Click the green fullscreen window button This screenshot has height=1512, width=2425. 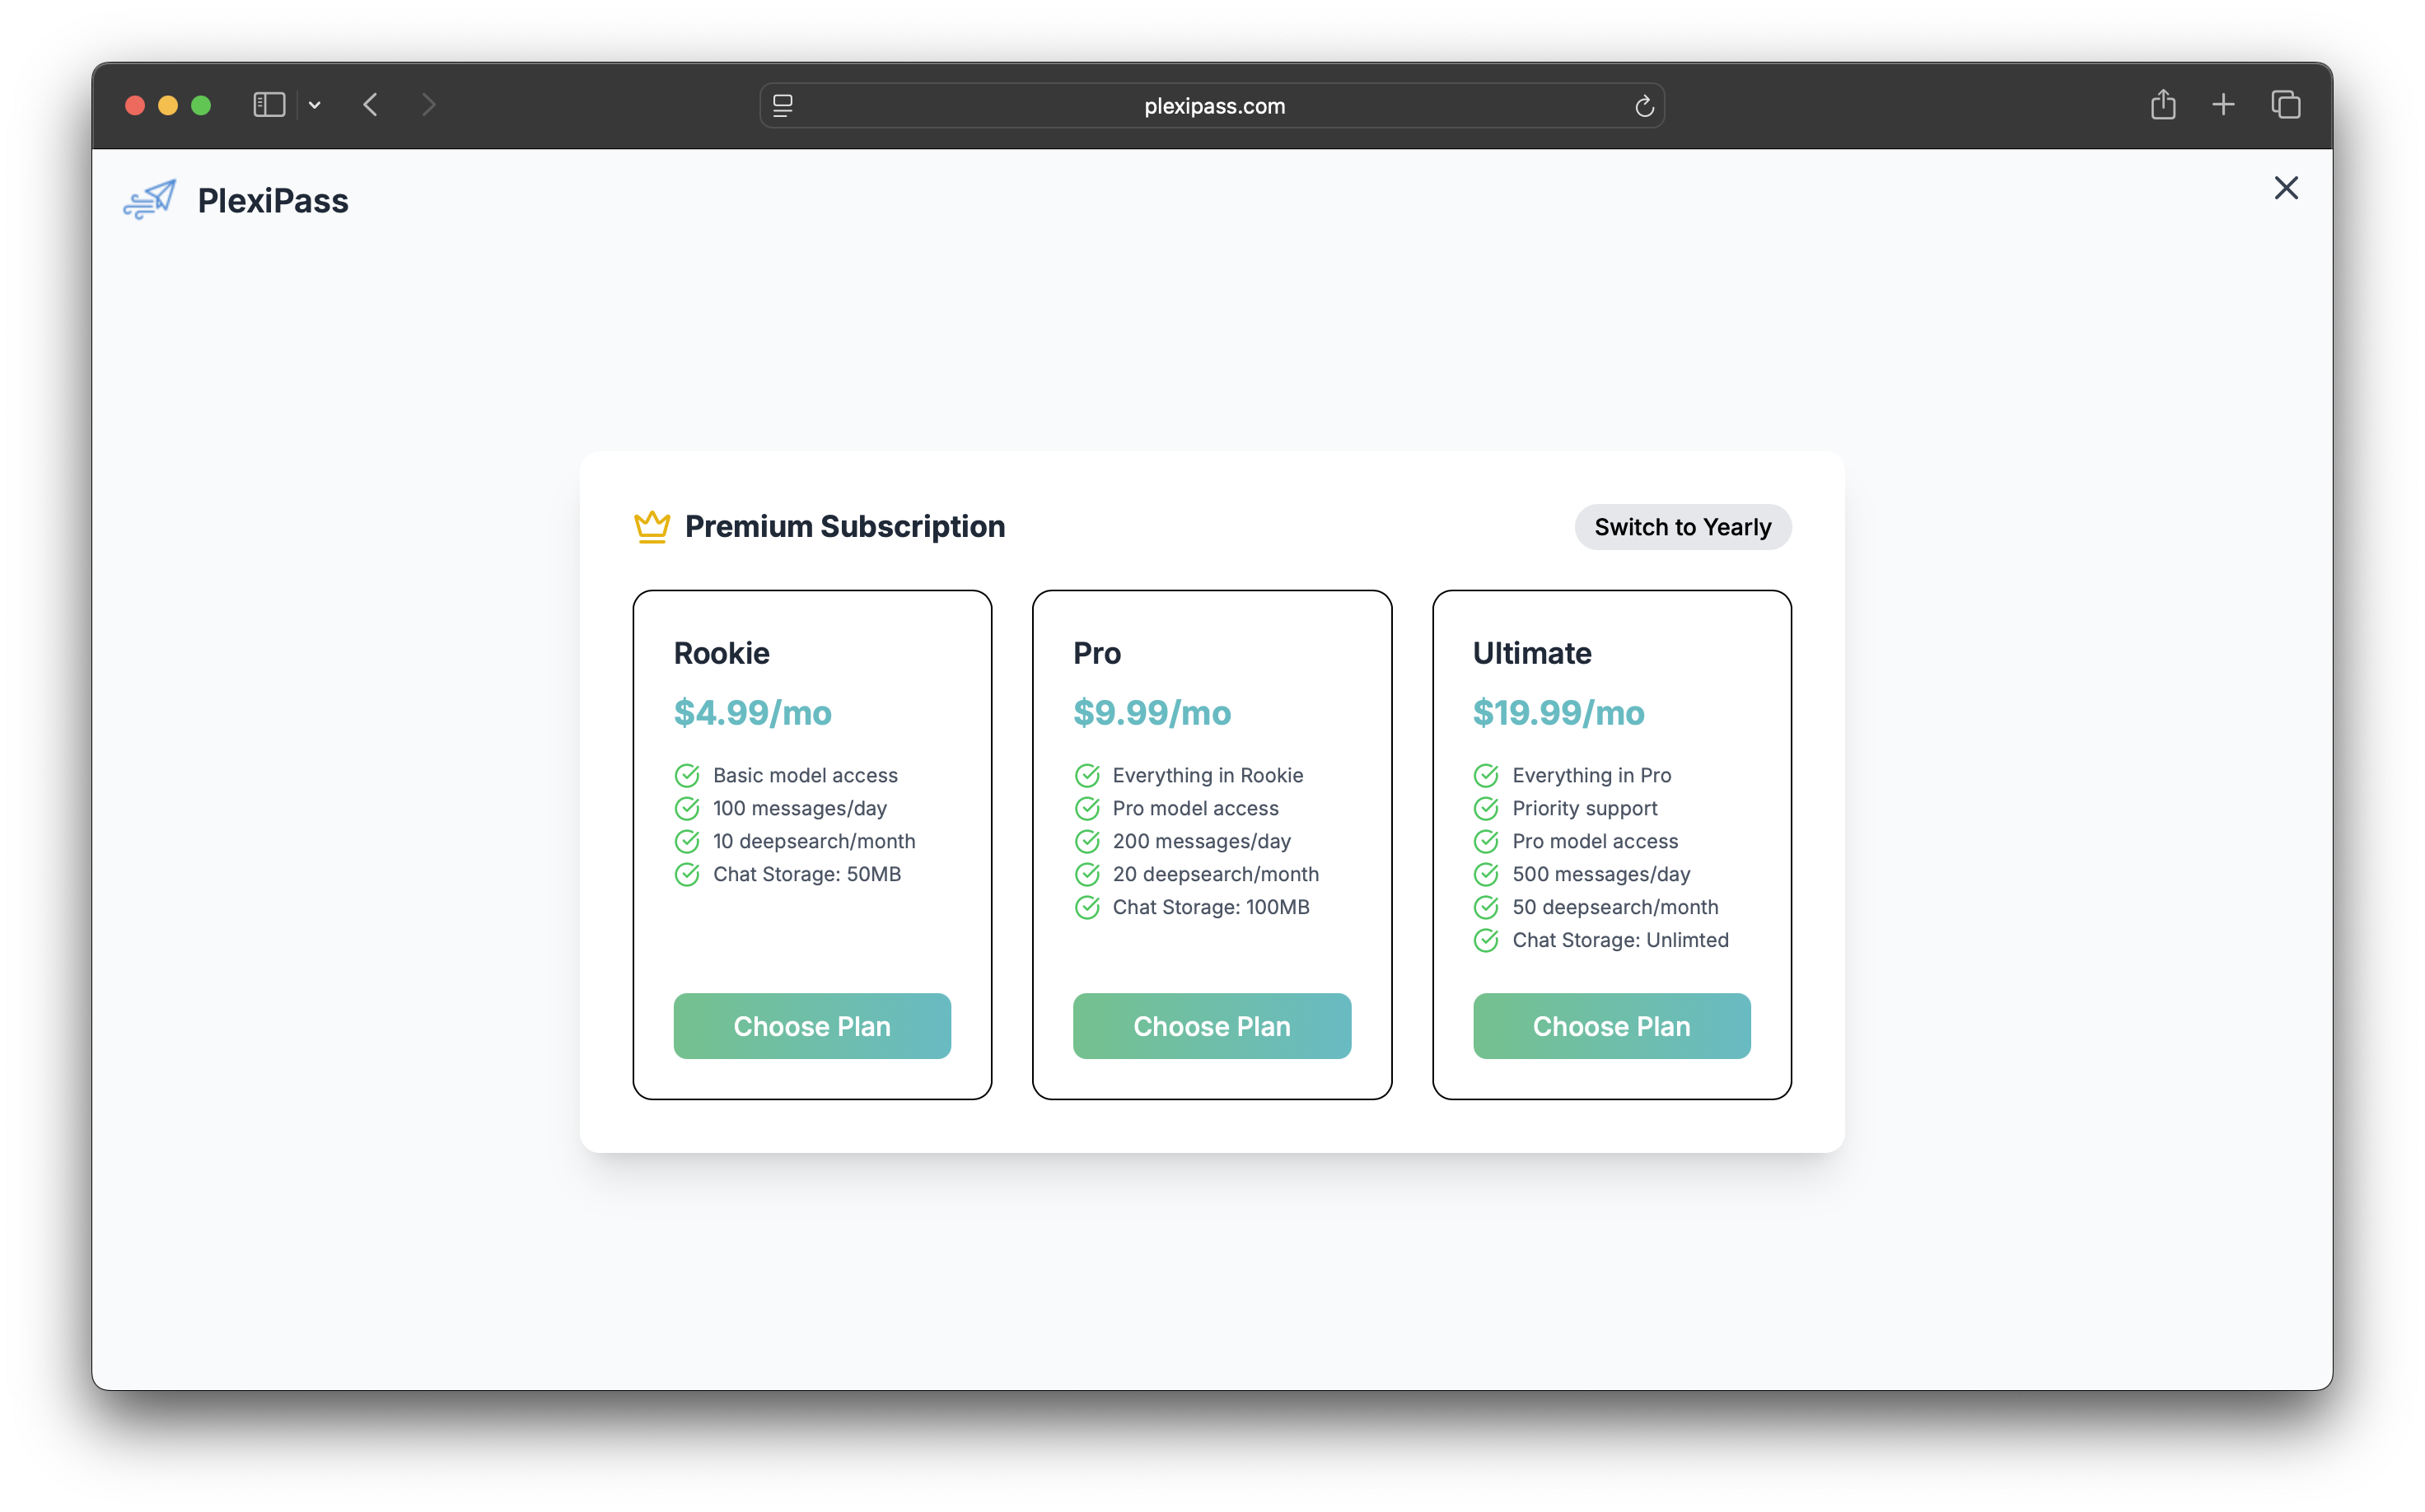coord(201,105)
